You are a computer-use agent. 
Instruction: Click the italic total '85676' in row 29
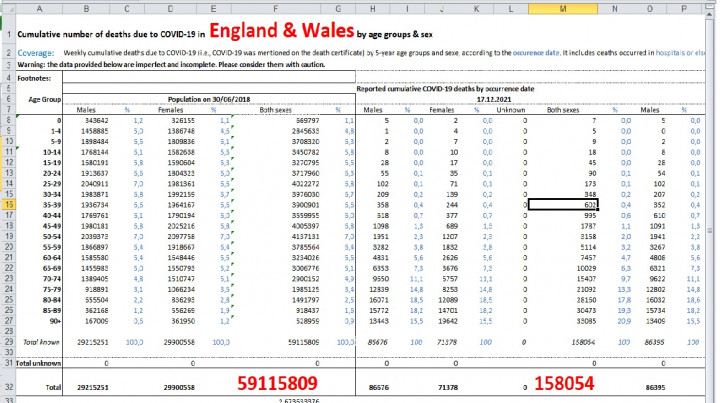point(373,342)
